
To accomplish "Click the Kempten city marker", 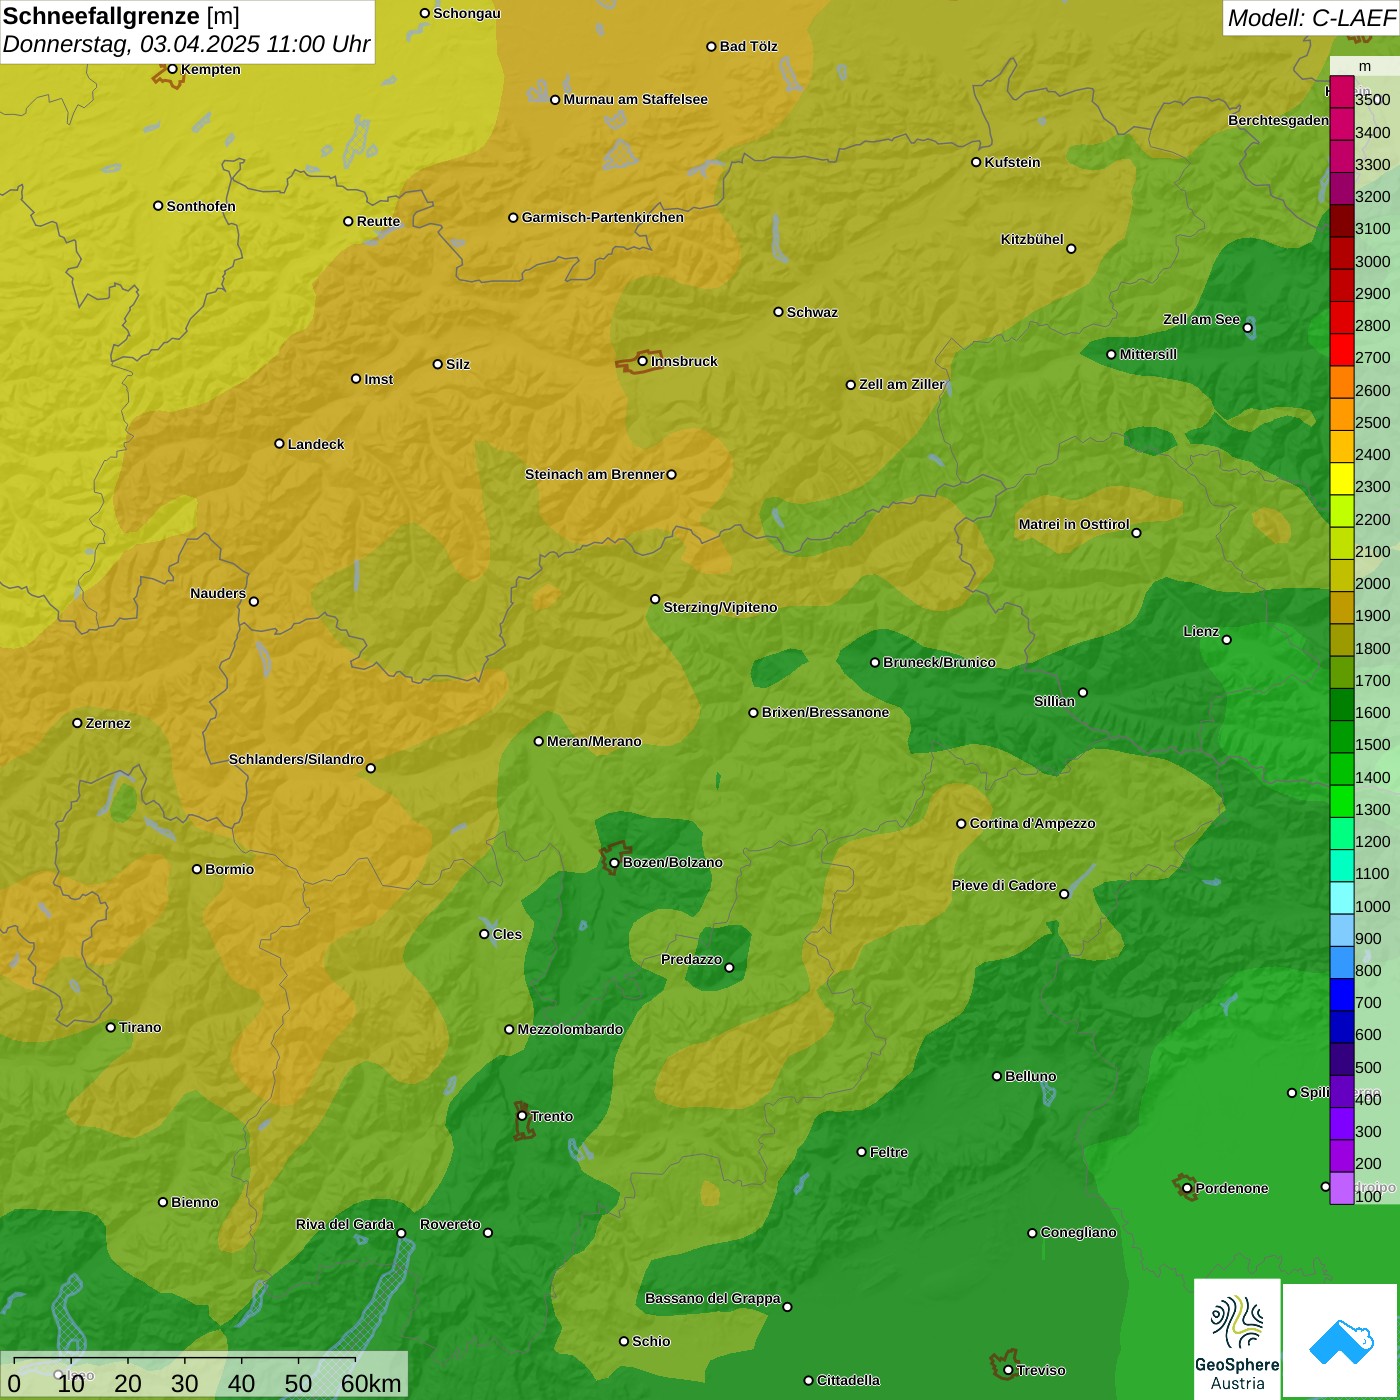I will tap(172, 69).
